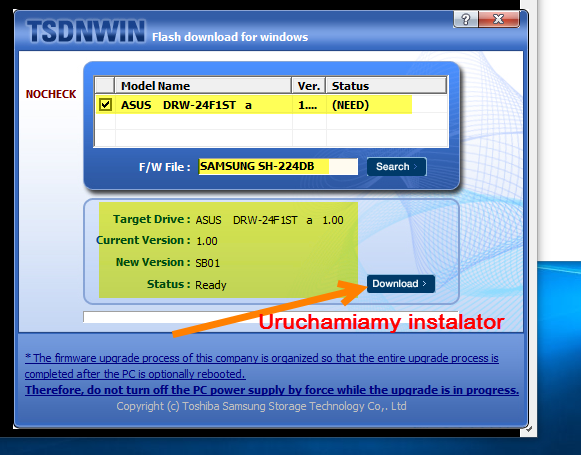Click the Target Drive ASUS DRW-24F1ST value
This screenshot has width=581, height=455.
pos(269,220)
